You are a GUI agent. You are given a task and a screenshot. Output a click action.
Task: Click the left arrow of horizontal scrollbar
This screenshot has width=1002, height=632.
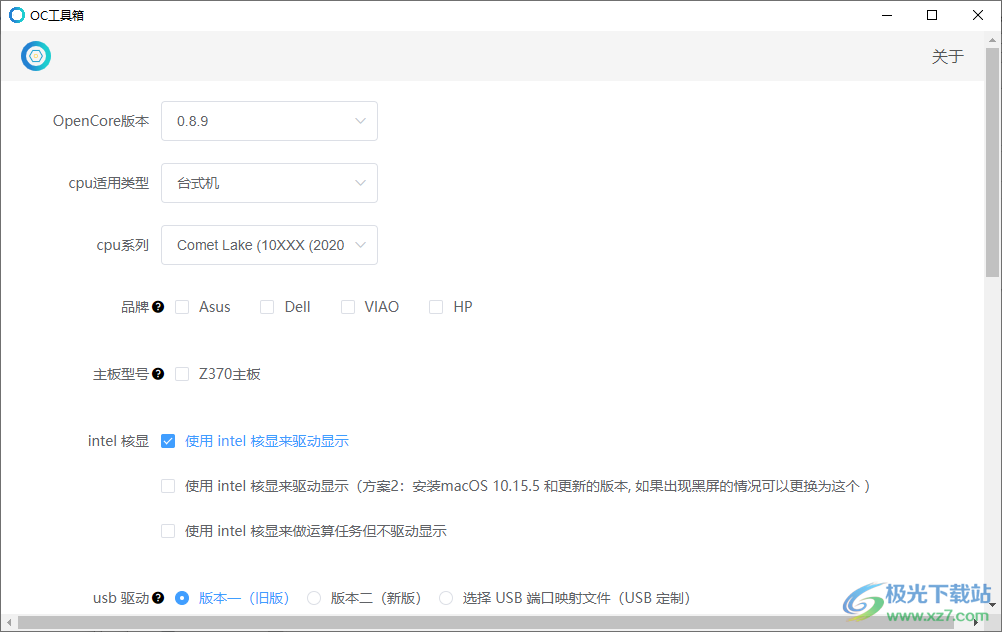tap(9, 622)
